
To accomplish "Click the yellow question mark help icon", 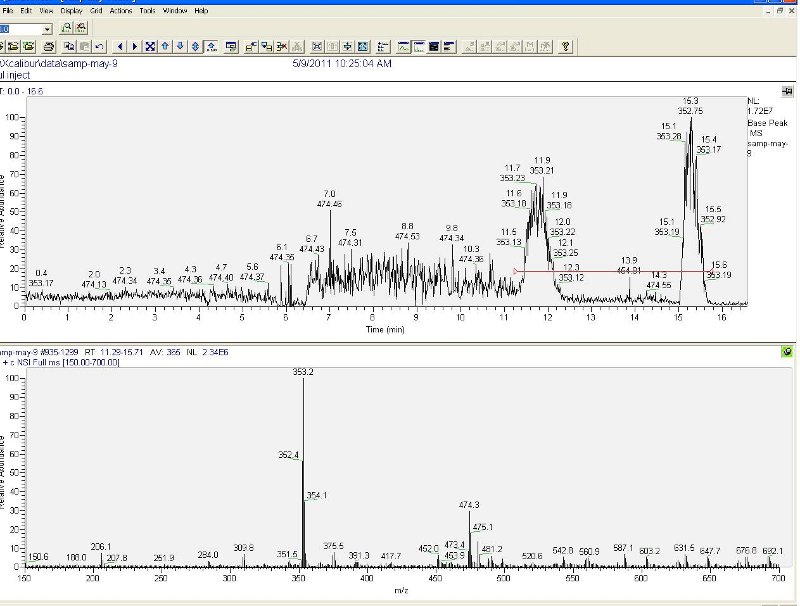I will (x=565, y=46).
